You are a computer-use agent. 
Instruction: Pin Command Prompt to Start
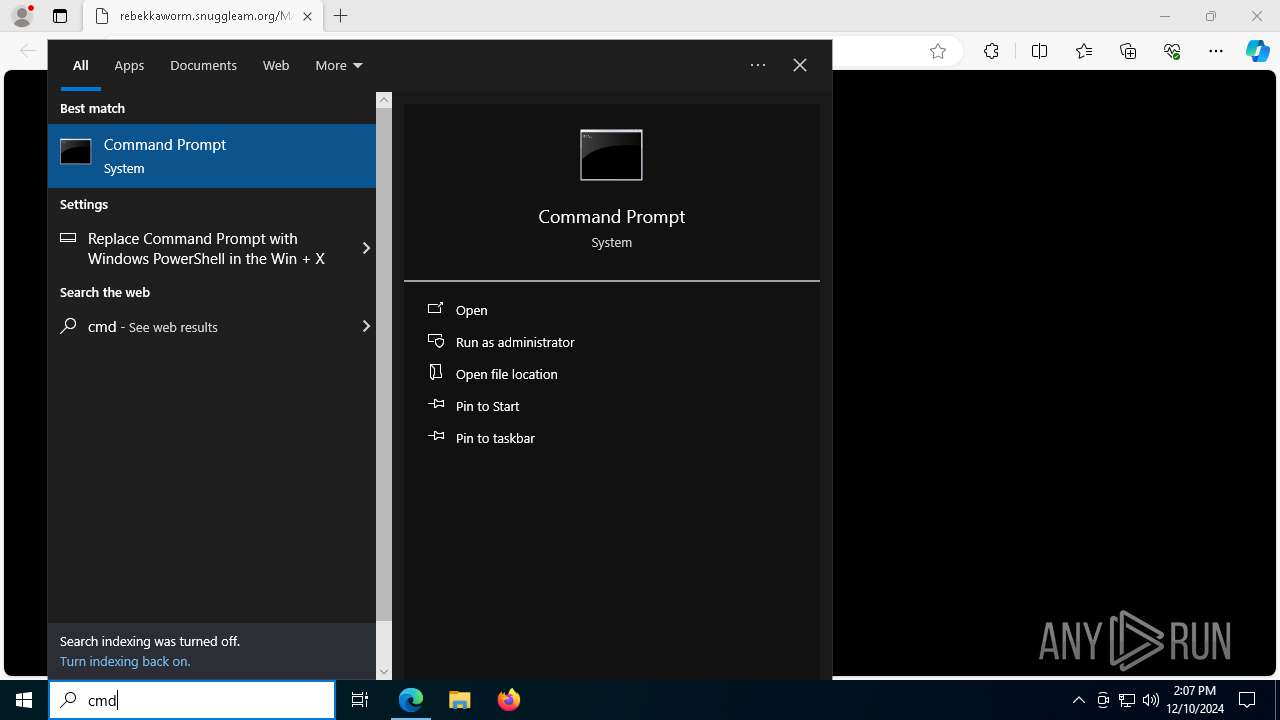click(x=487, y=406)
